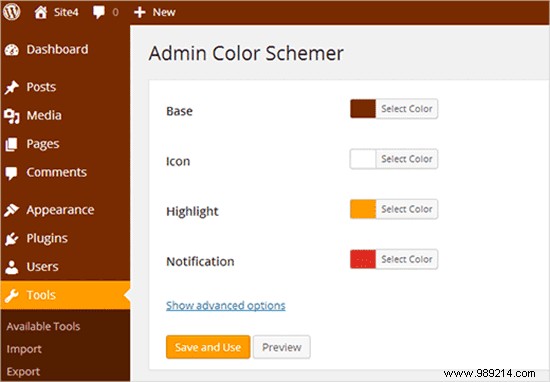The height and width of the screenshot is (382, 550).
Task: Open the Media menu item
Action: [x=65, y=115]
